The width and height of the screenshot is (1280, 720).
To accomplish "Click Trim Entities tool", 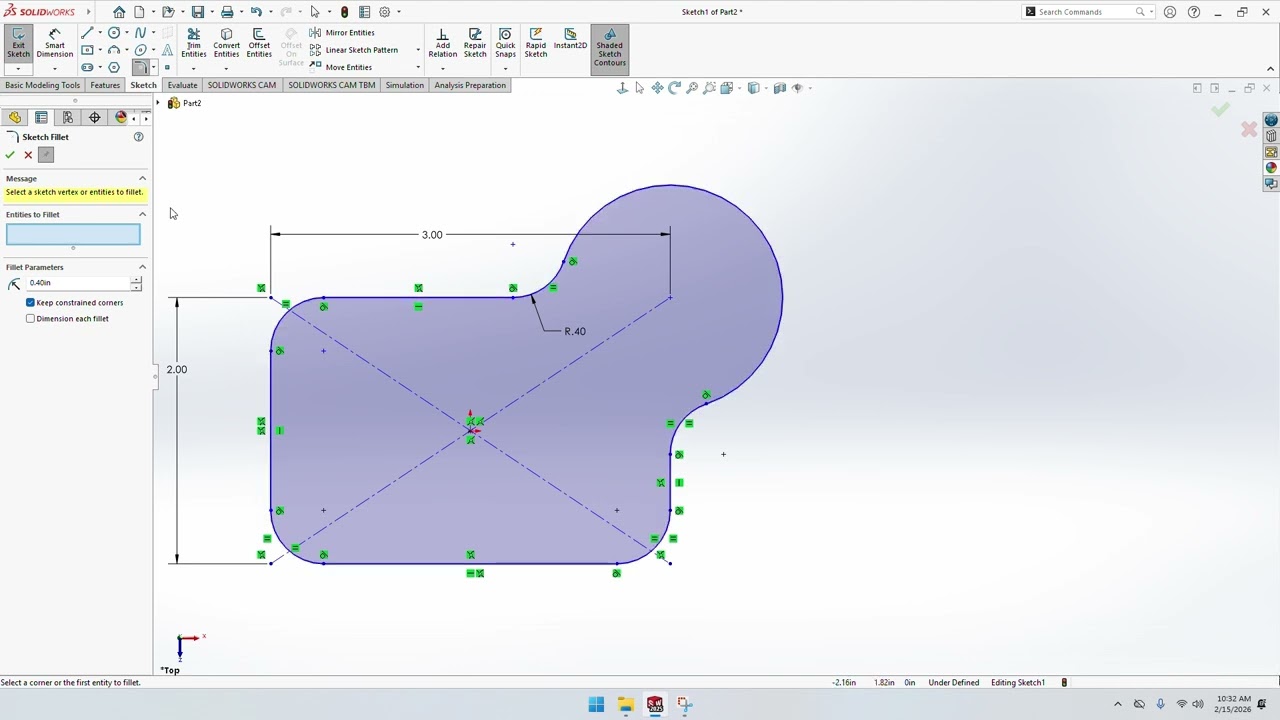I will pyautogui.click(x=194, y=43).
